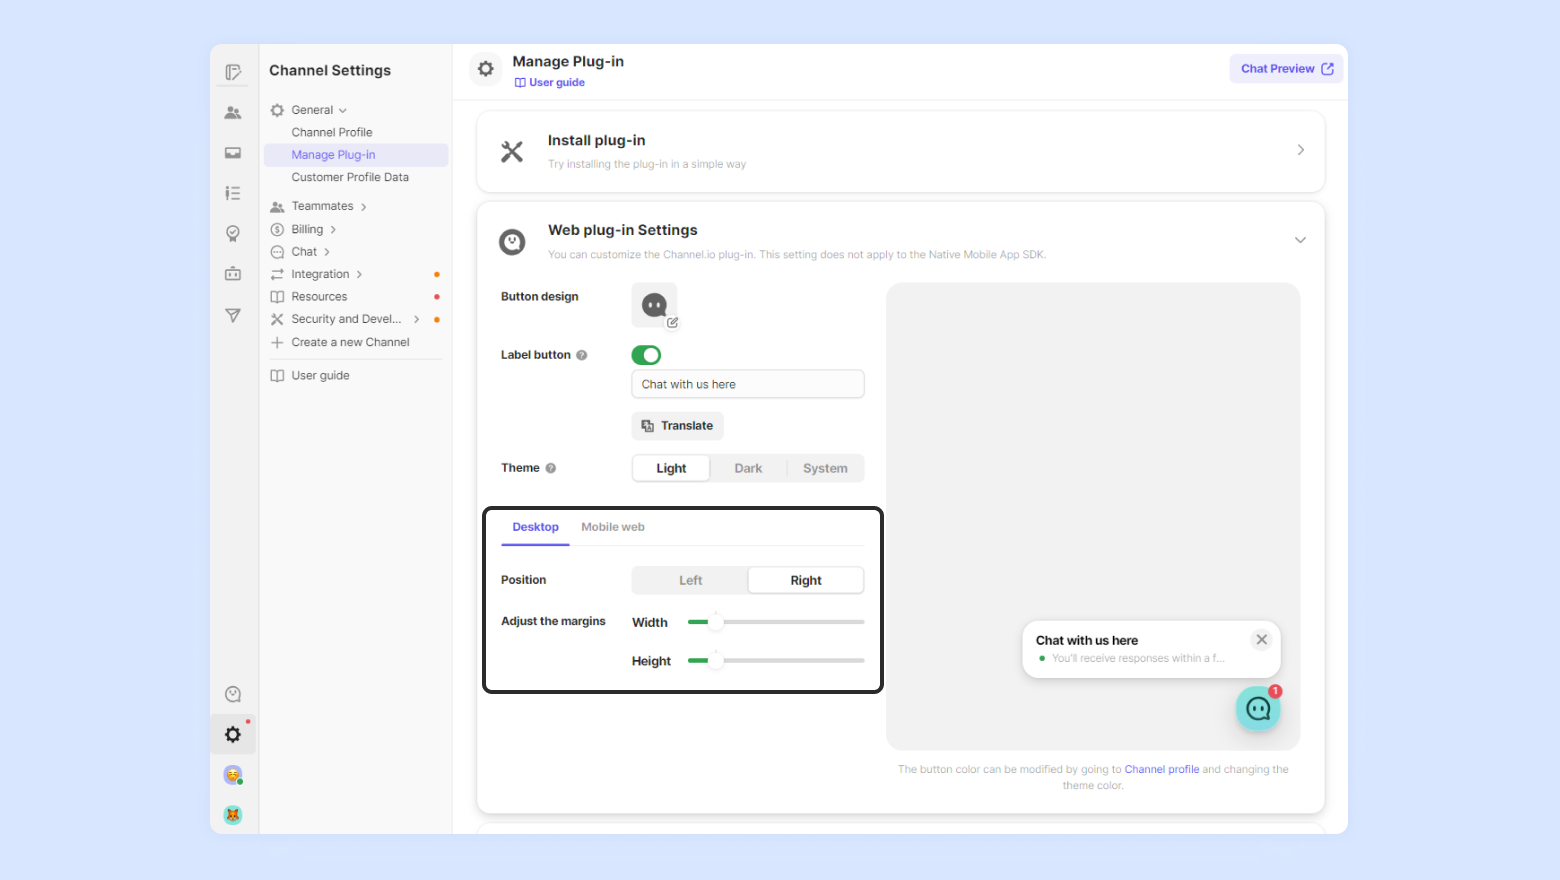Toggle the Label button switch off

646,355
